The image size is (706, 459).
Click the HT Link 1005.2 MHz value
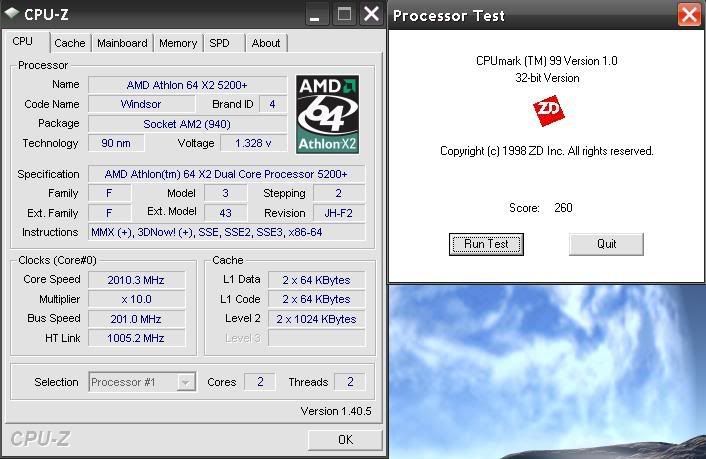(x=136, y=338)
